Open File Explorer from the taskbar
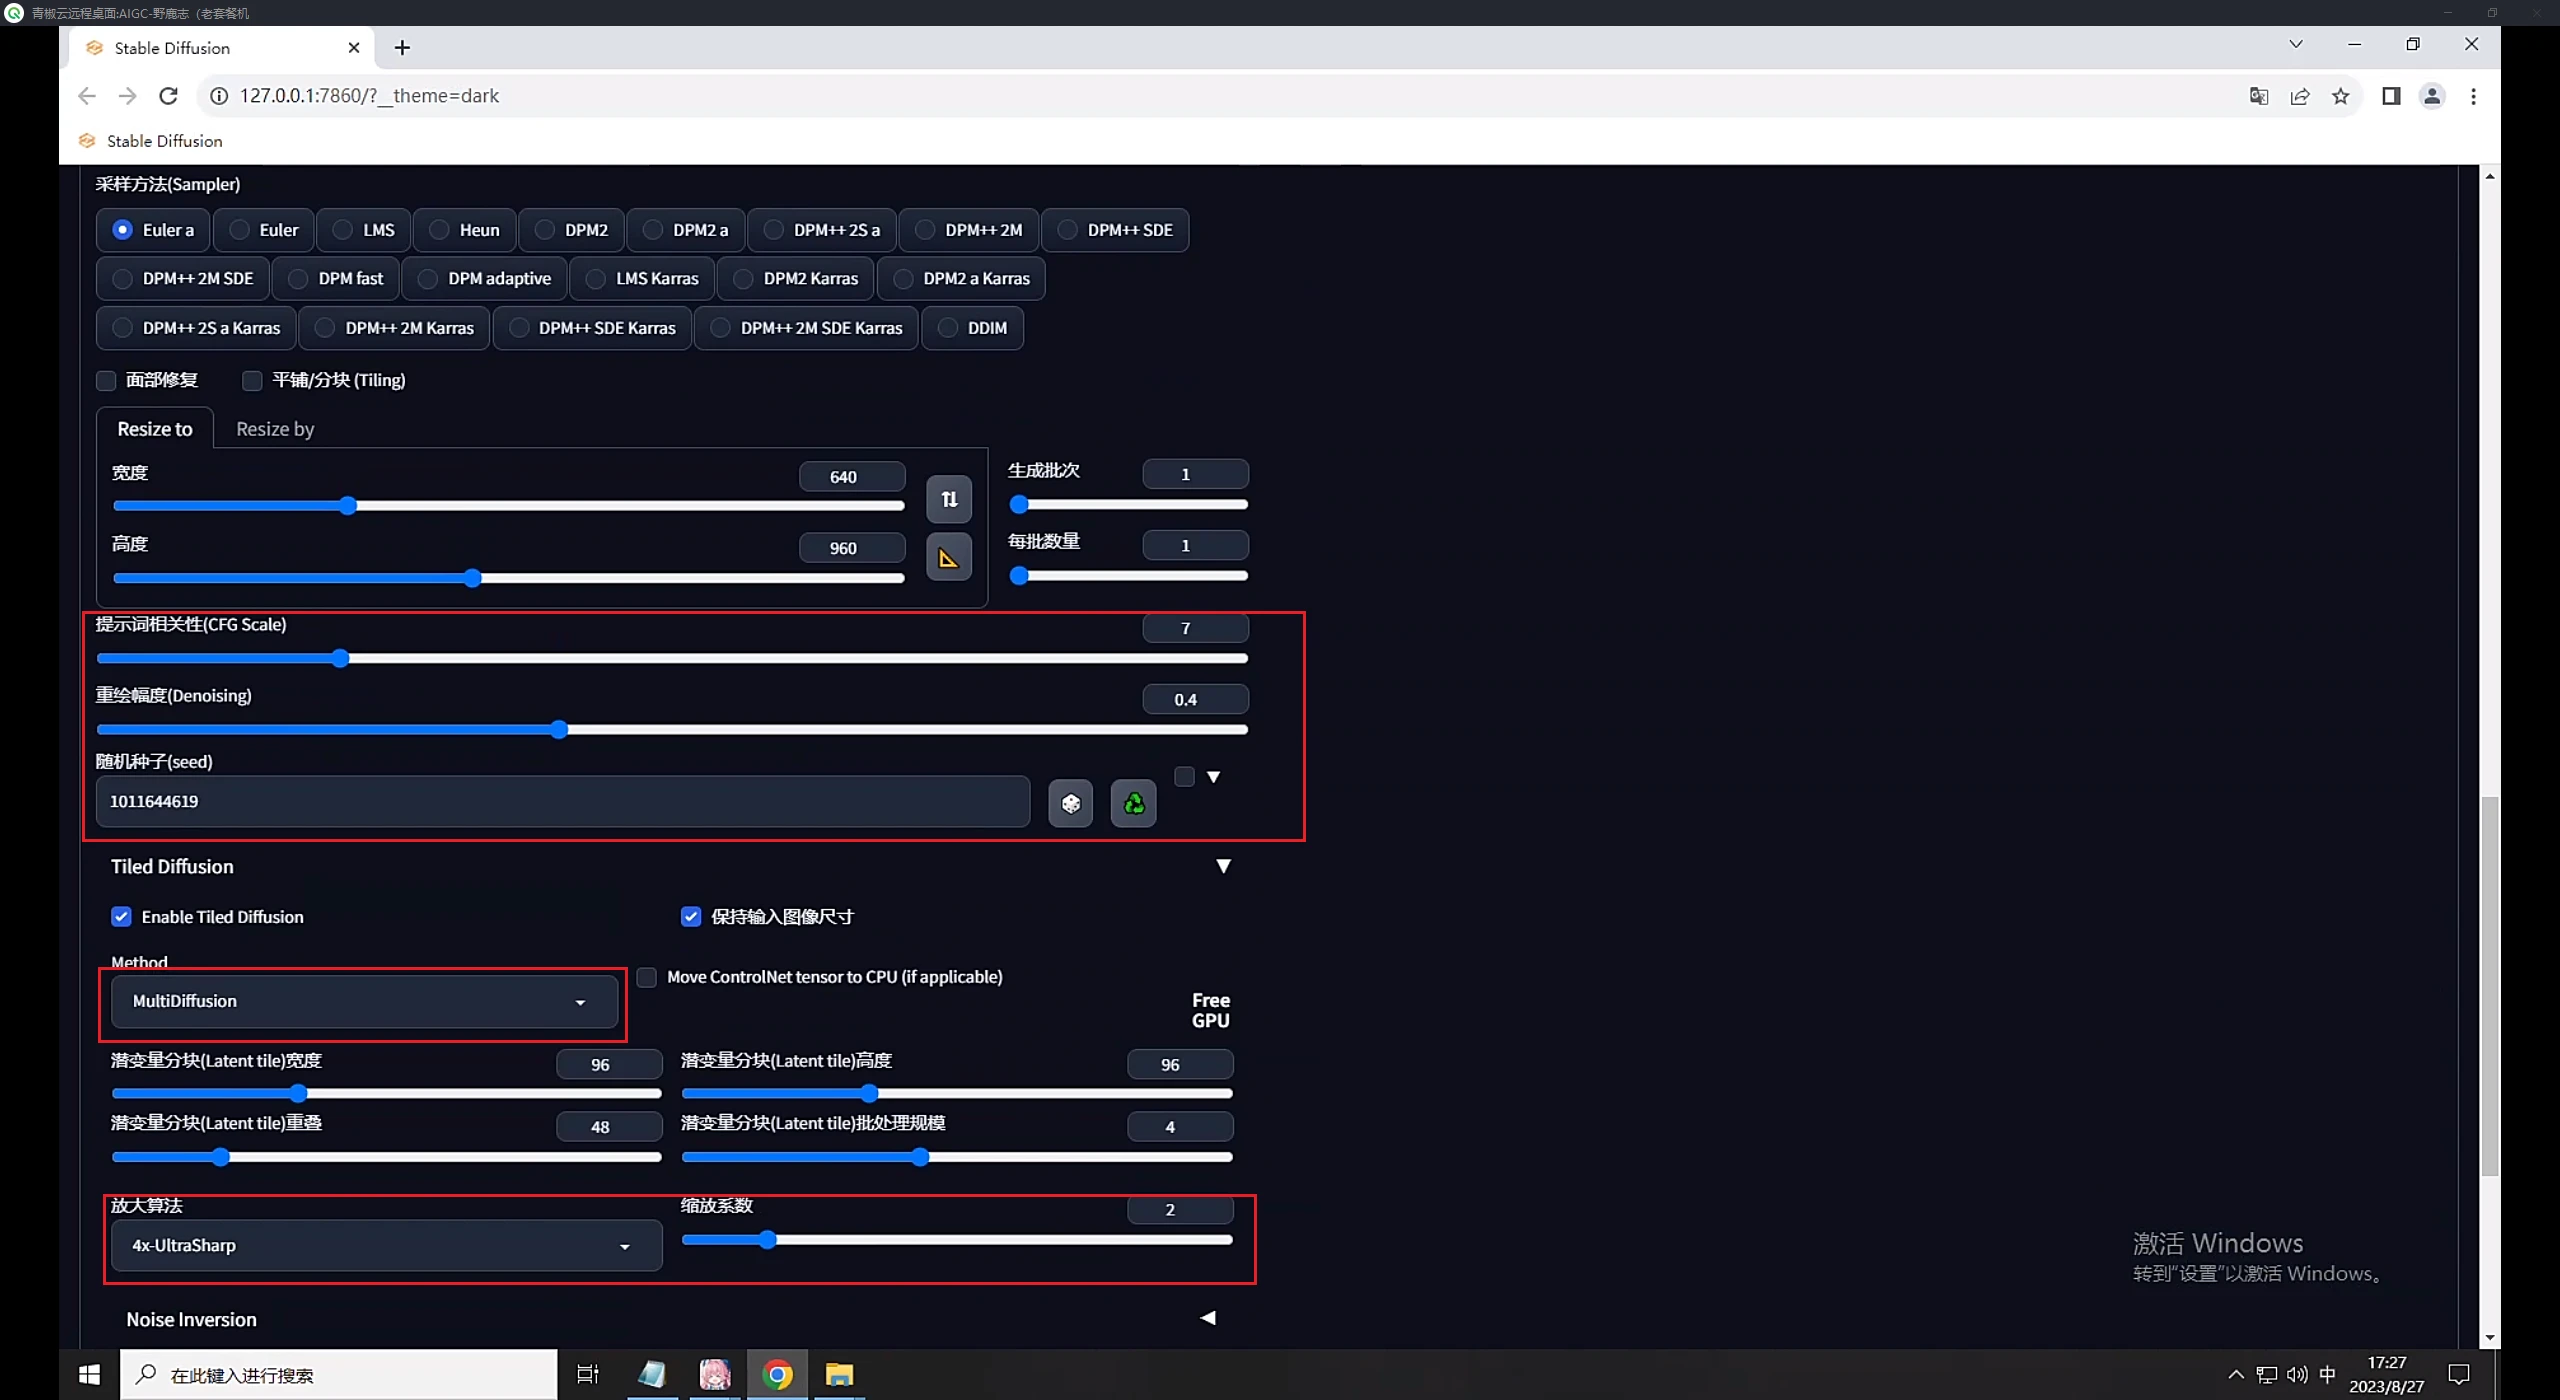The image size is (2560, 1400). pyautogui.click(x=838, y=1375)
